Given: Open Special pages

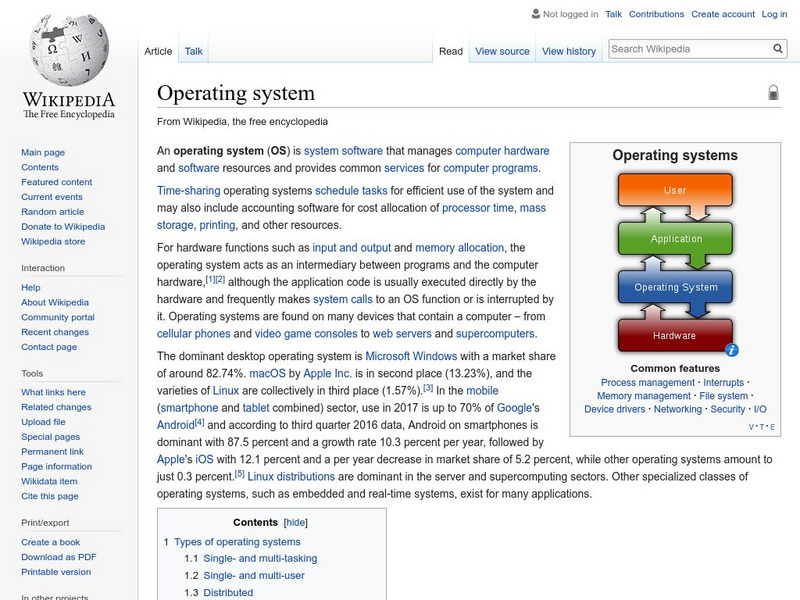Looking at the screenshot, I should click(51, 436).
